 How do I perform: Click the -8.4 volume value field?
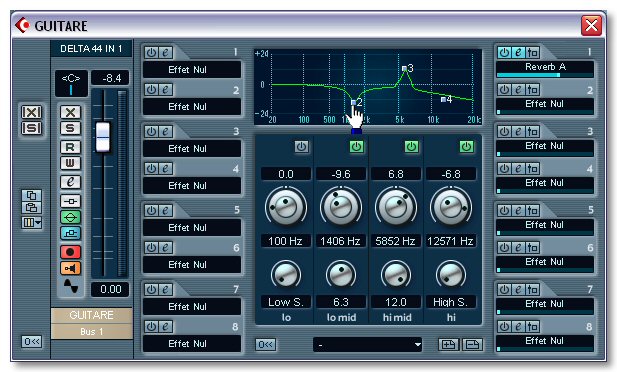111,78
